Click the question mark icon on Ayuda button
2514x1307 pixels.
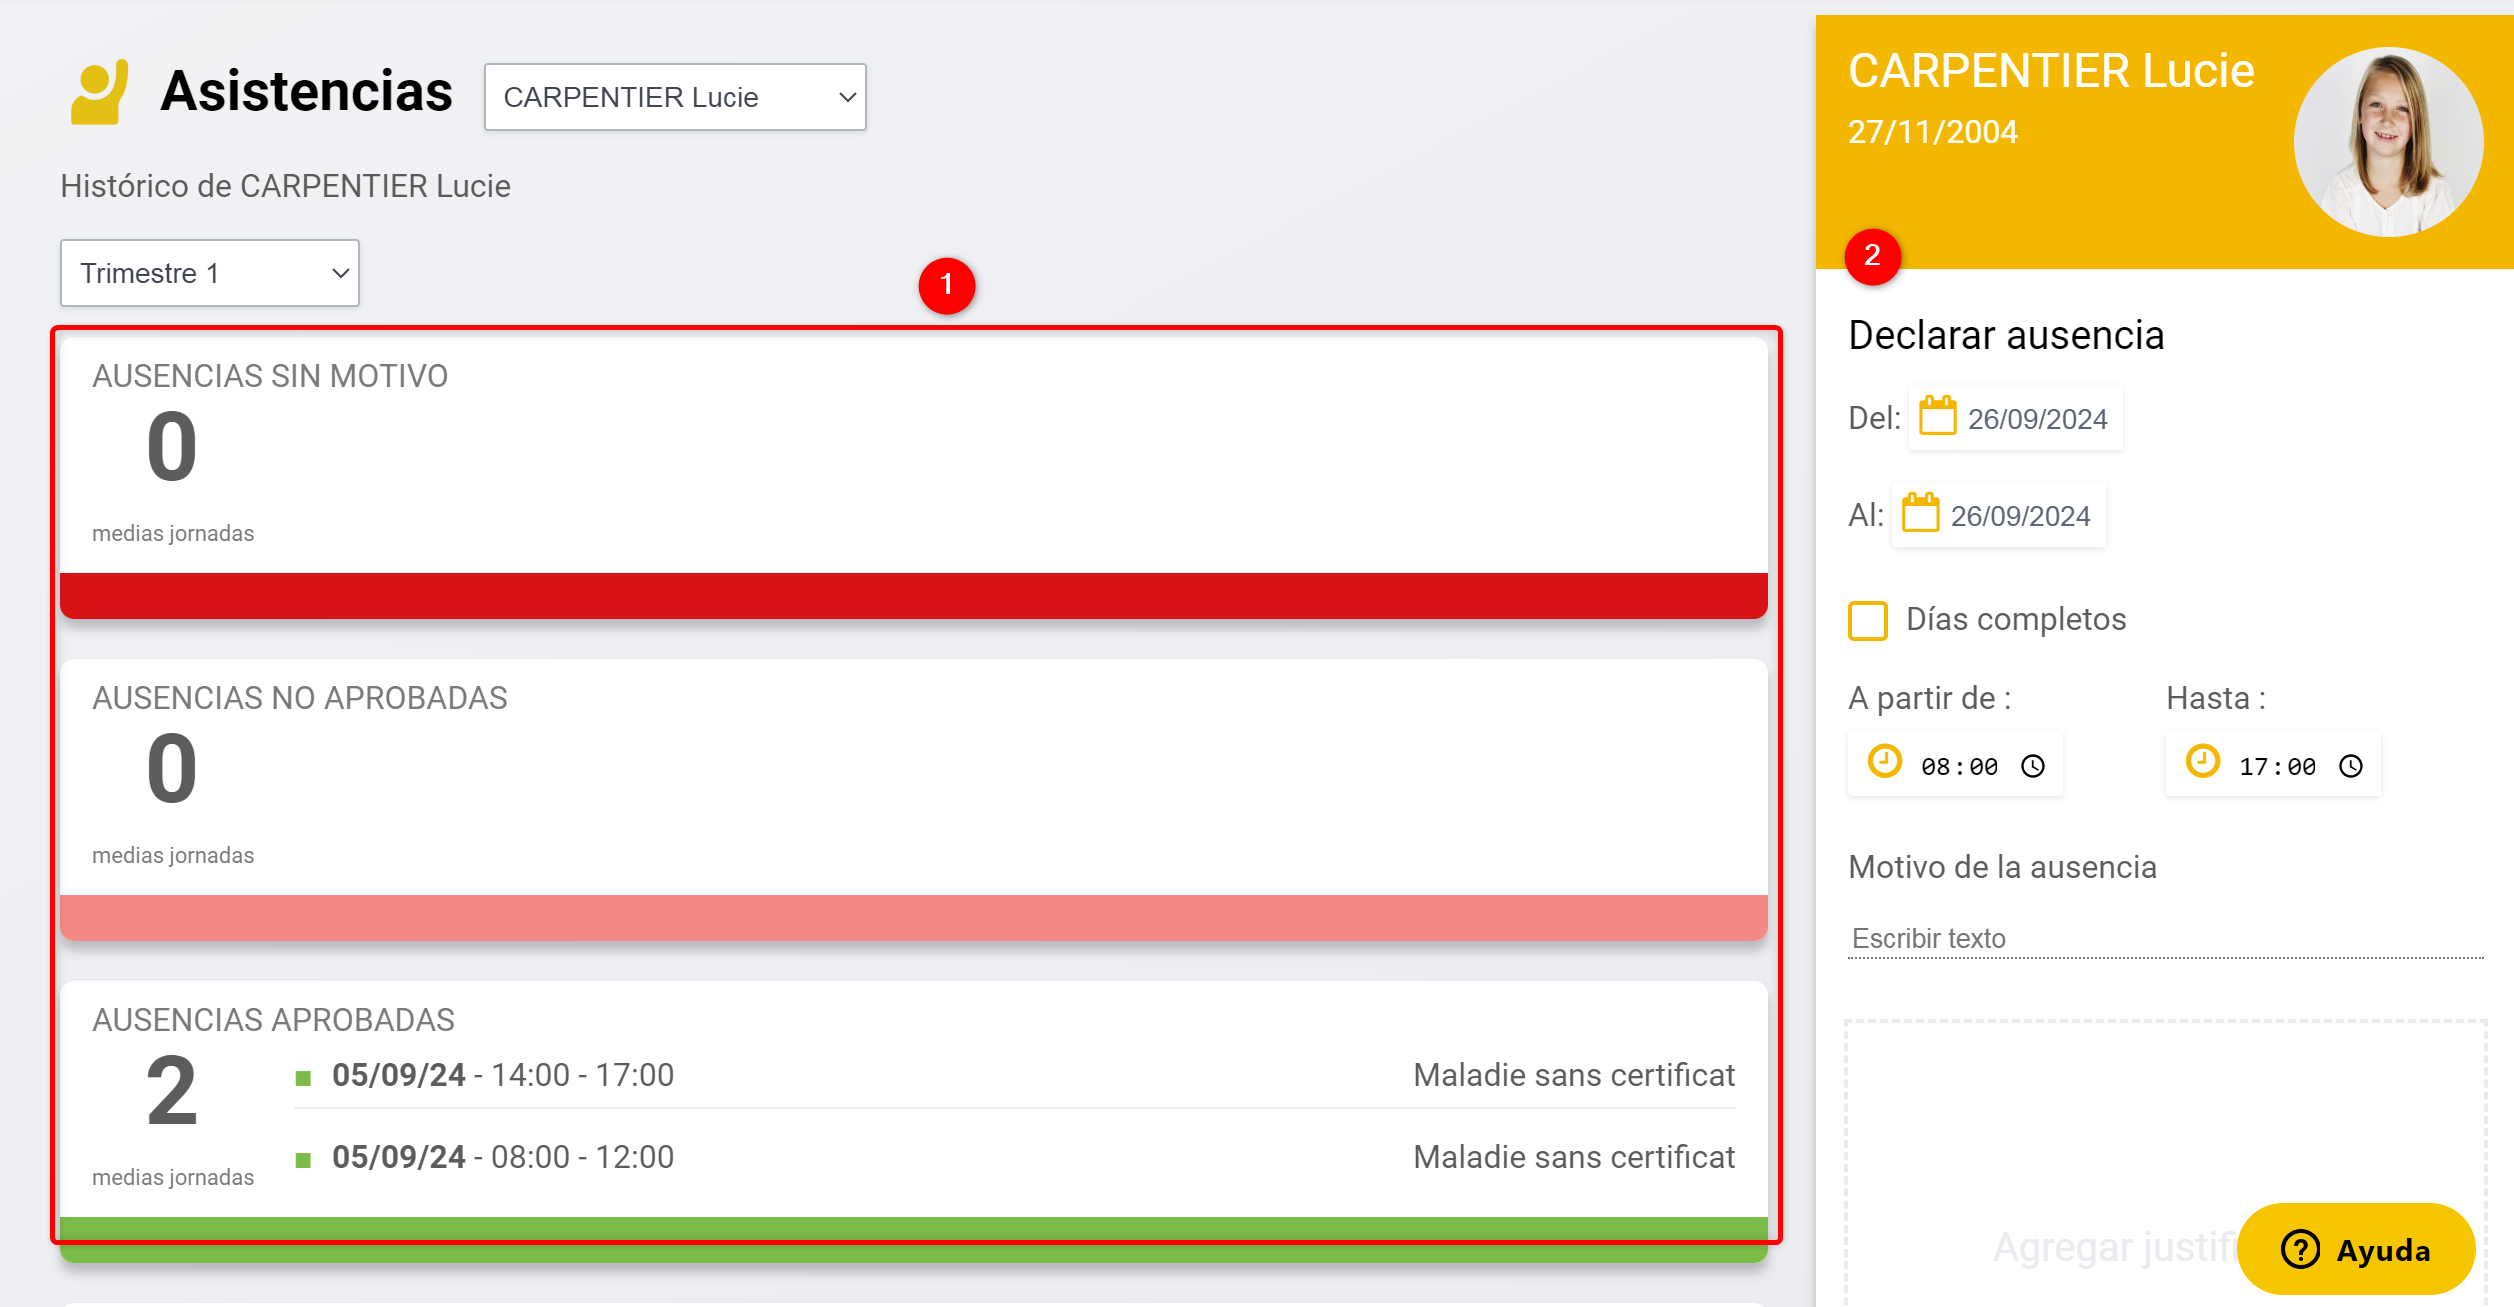[2301, 1249]
